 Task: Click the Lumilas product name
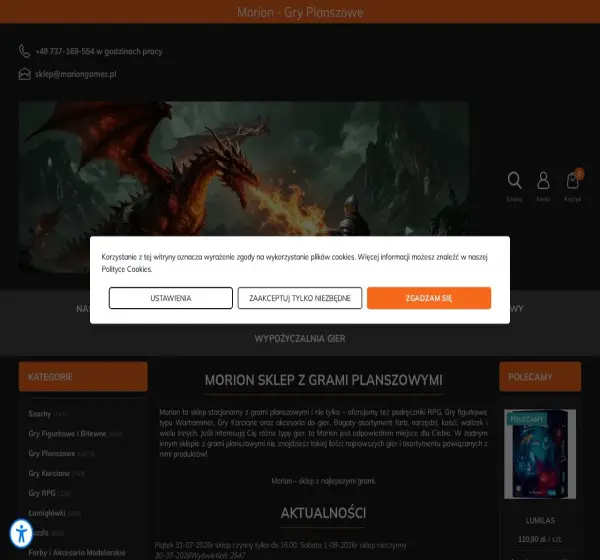pyautogui.click(x=540, y=521)
